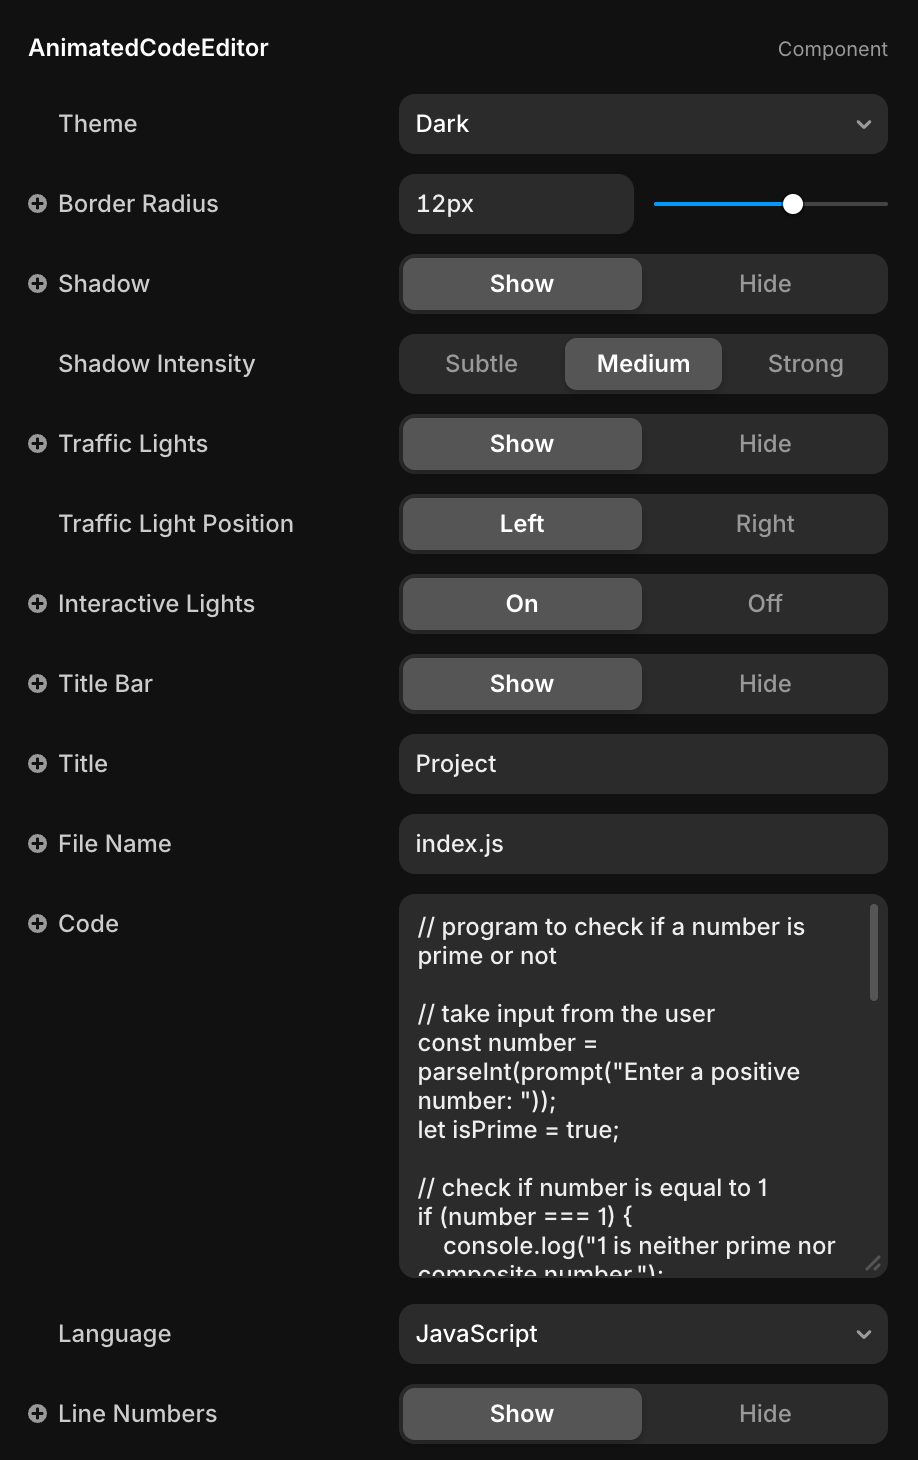Click the resize handle of the Code textarea
Viewport: 918px width, 1460px height.
point(873,1263)
